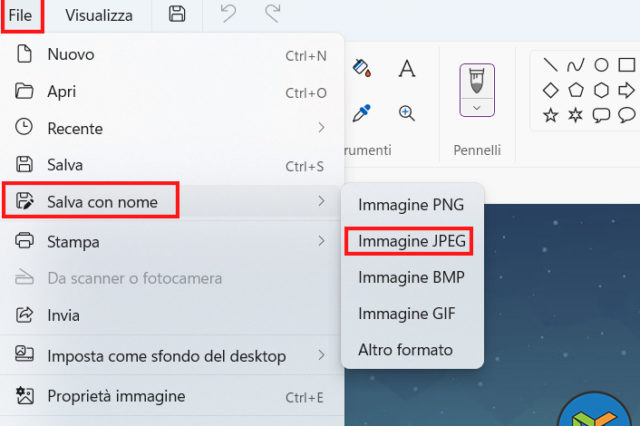Open the Visualizza menu
The width and height of the screenshot is (640, 426).
98,15
